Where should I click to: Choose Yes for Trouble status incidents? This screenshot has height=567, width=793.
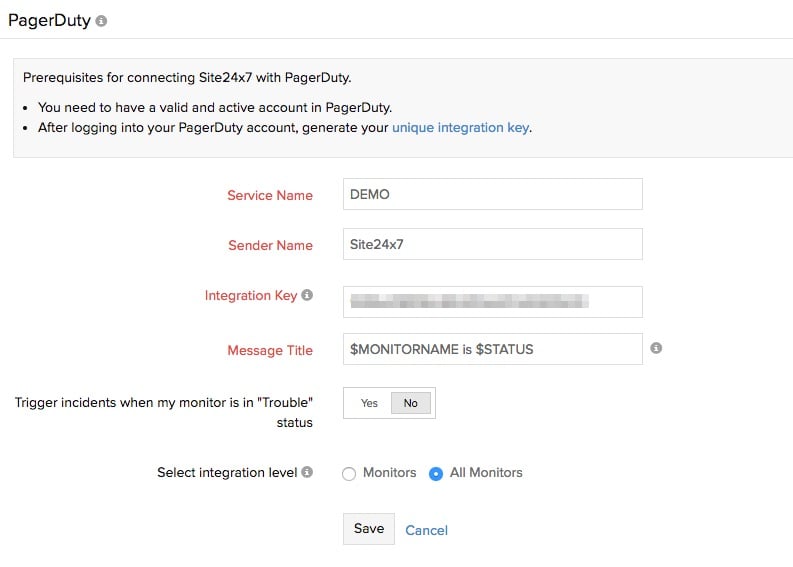click(369, 403)
